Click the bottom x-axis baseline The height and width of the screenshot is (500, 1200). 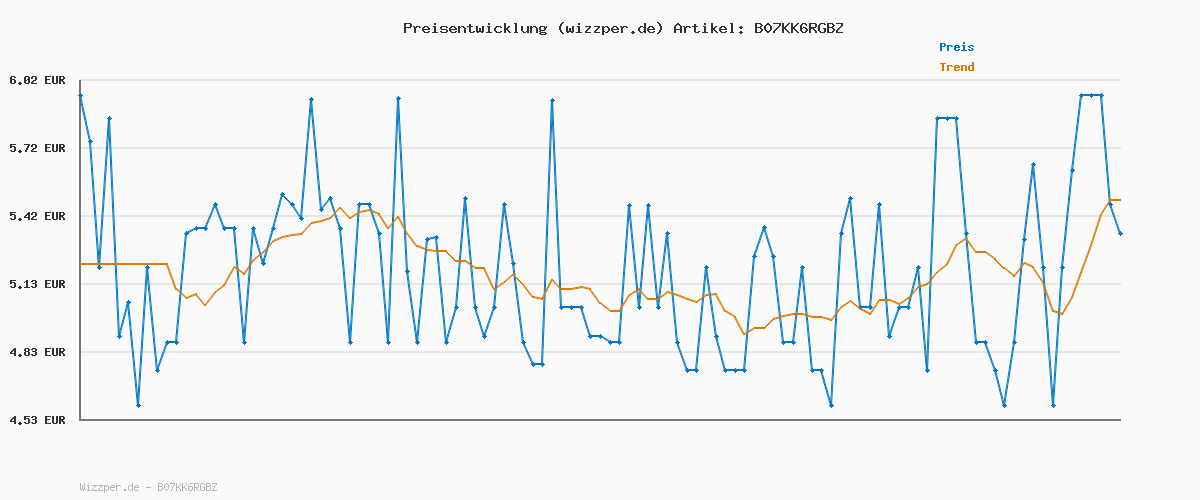600,420
